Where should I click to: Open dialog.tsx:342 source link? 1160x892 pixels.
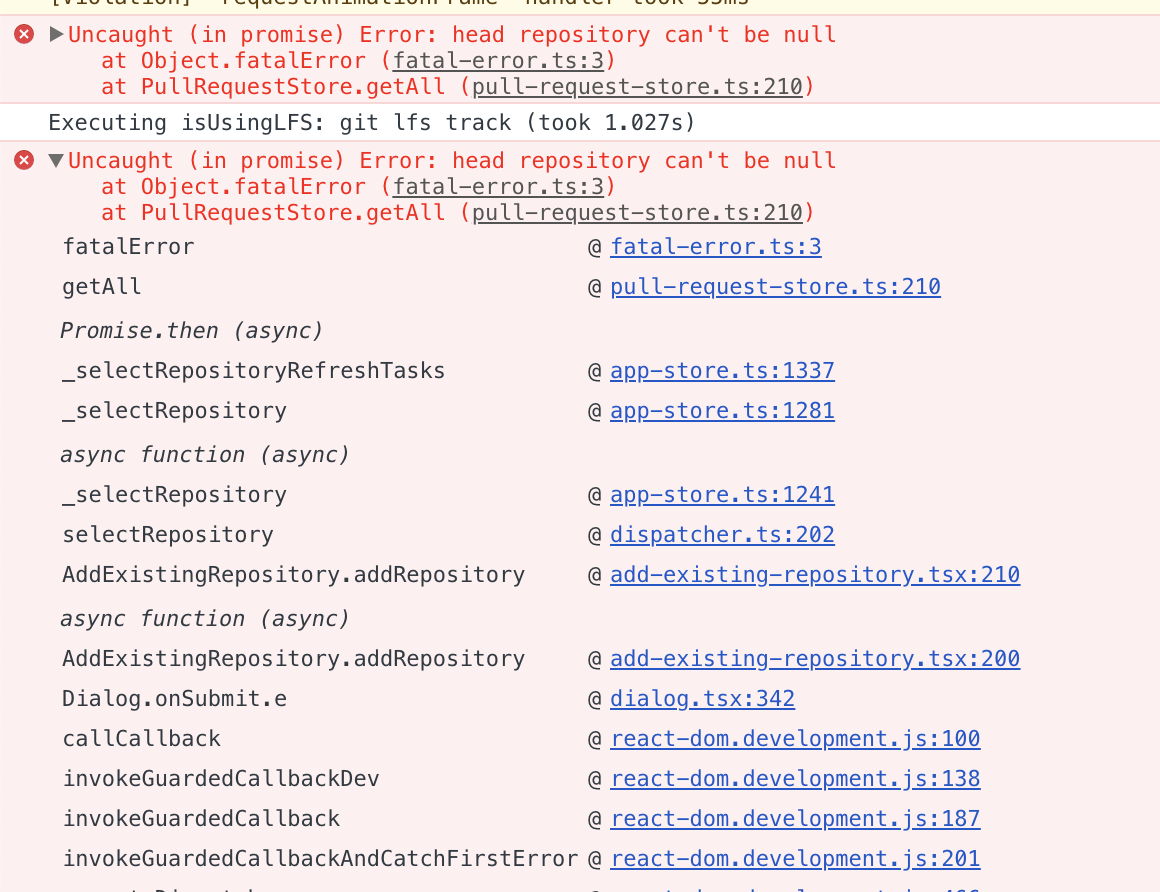(702, 698)
